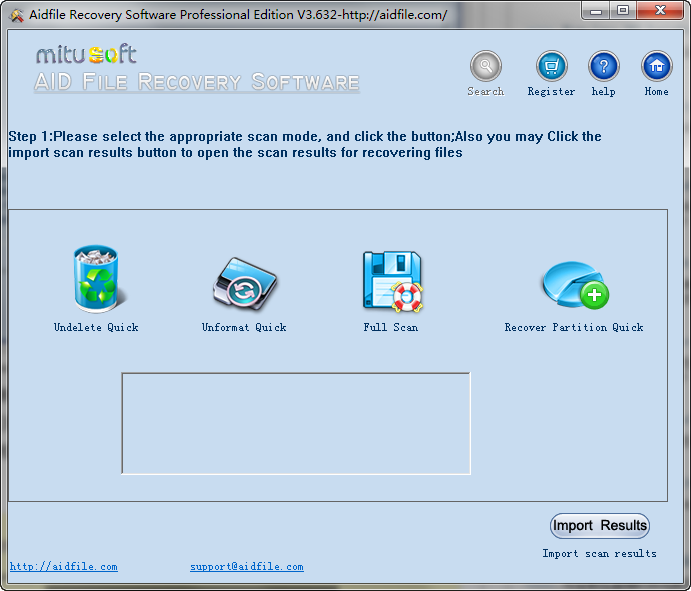Go to the Home house icon

(657, 66)
